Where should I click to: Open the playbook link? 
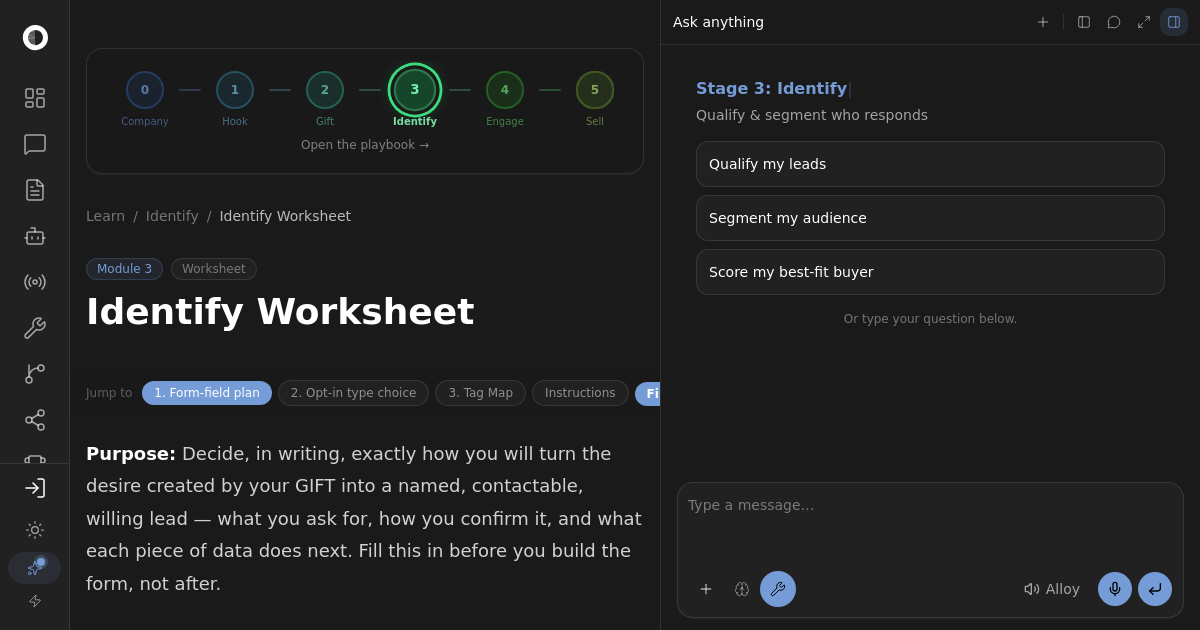coord(365,145)
